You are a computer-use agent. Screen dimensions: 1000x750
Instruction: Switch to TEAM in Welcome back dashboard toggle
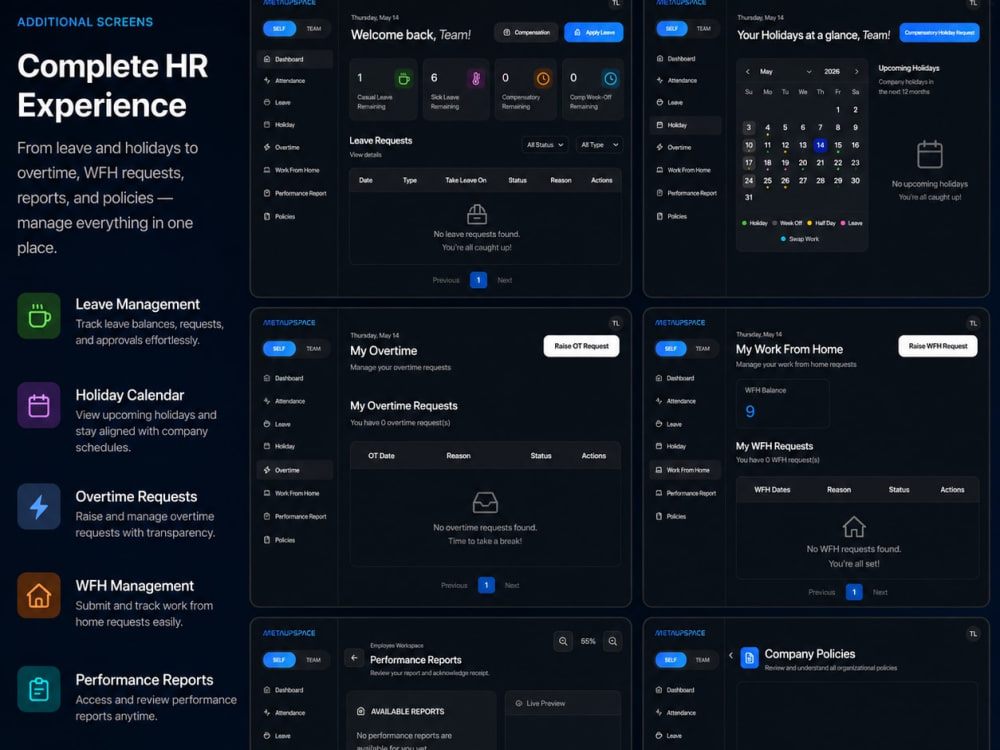coord(314,29)
